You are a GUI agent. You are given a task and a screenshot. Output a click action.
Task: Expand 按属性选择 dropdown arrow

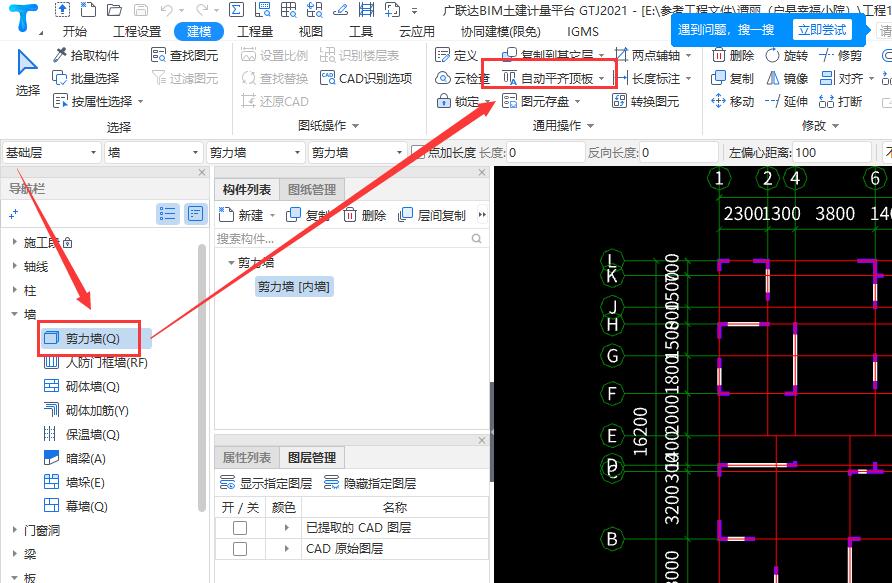[x=141, y=102]
